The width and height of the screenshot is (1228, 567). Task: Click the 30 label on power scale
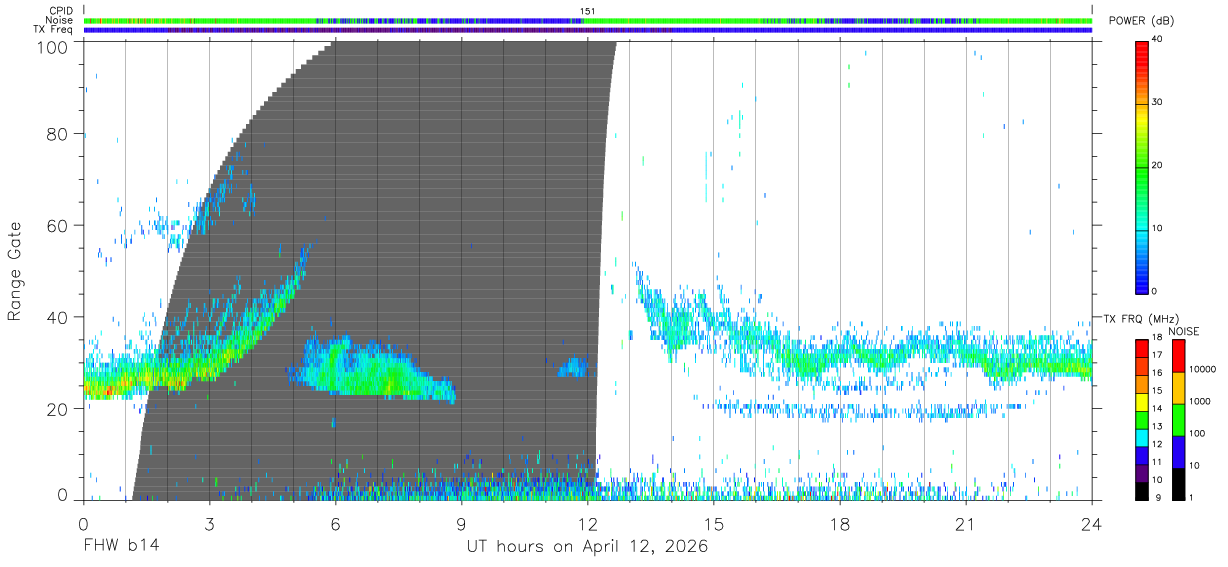[1157, 103]
